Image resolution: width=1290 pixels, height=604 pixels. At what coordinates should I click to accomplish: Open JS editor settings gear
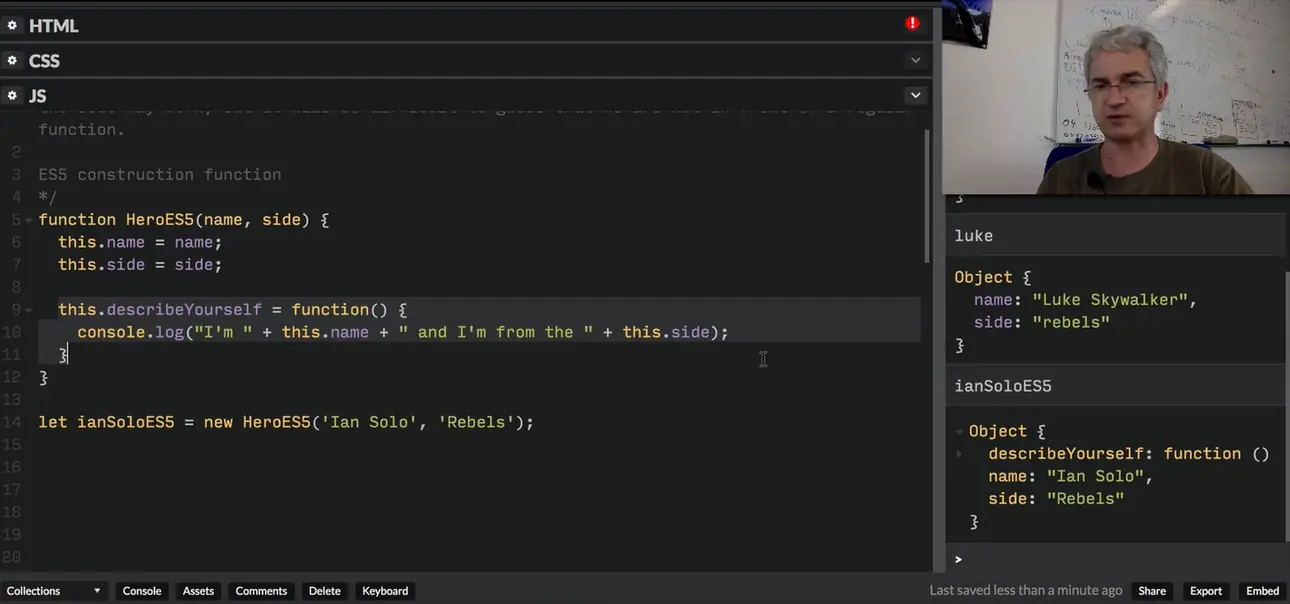[12, 95]
